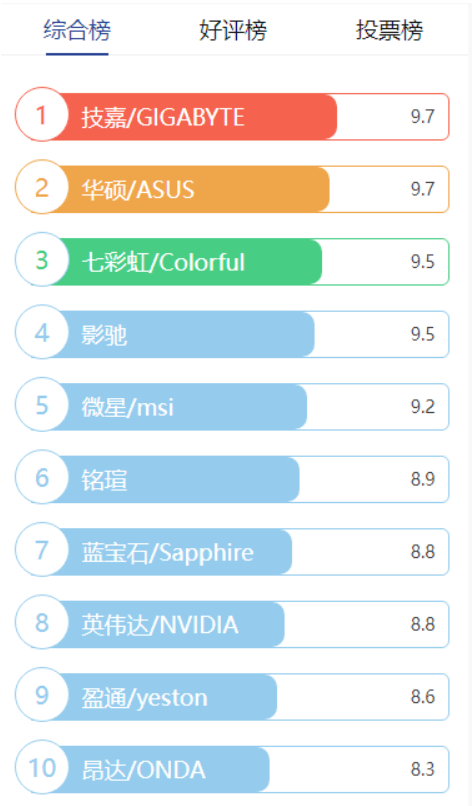Open the 昂达/ONDA brand entry
Image resolution: width=473 pixels, height=806 pixels.
click(232, 770)
